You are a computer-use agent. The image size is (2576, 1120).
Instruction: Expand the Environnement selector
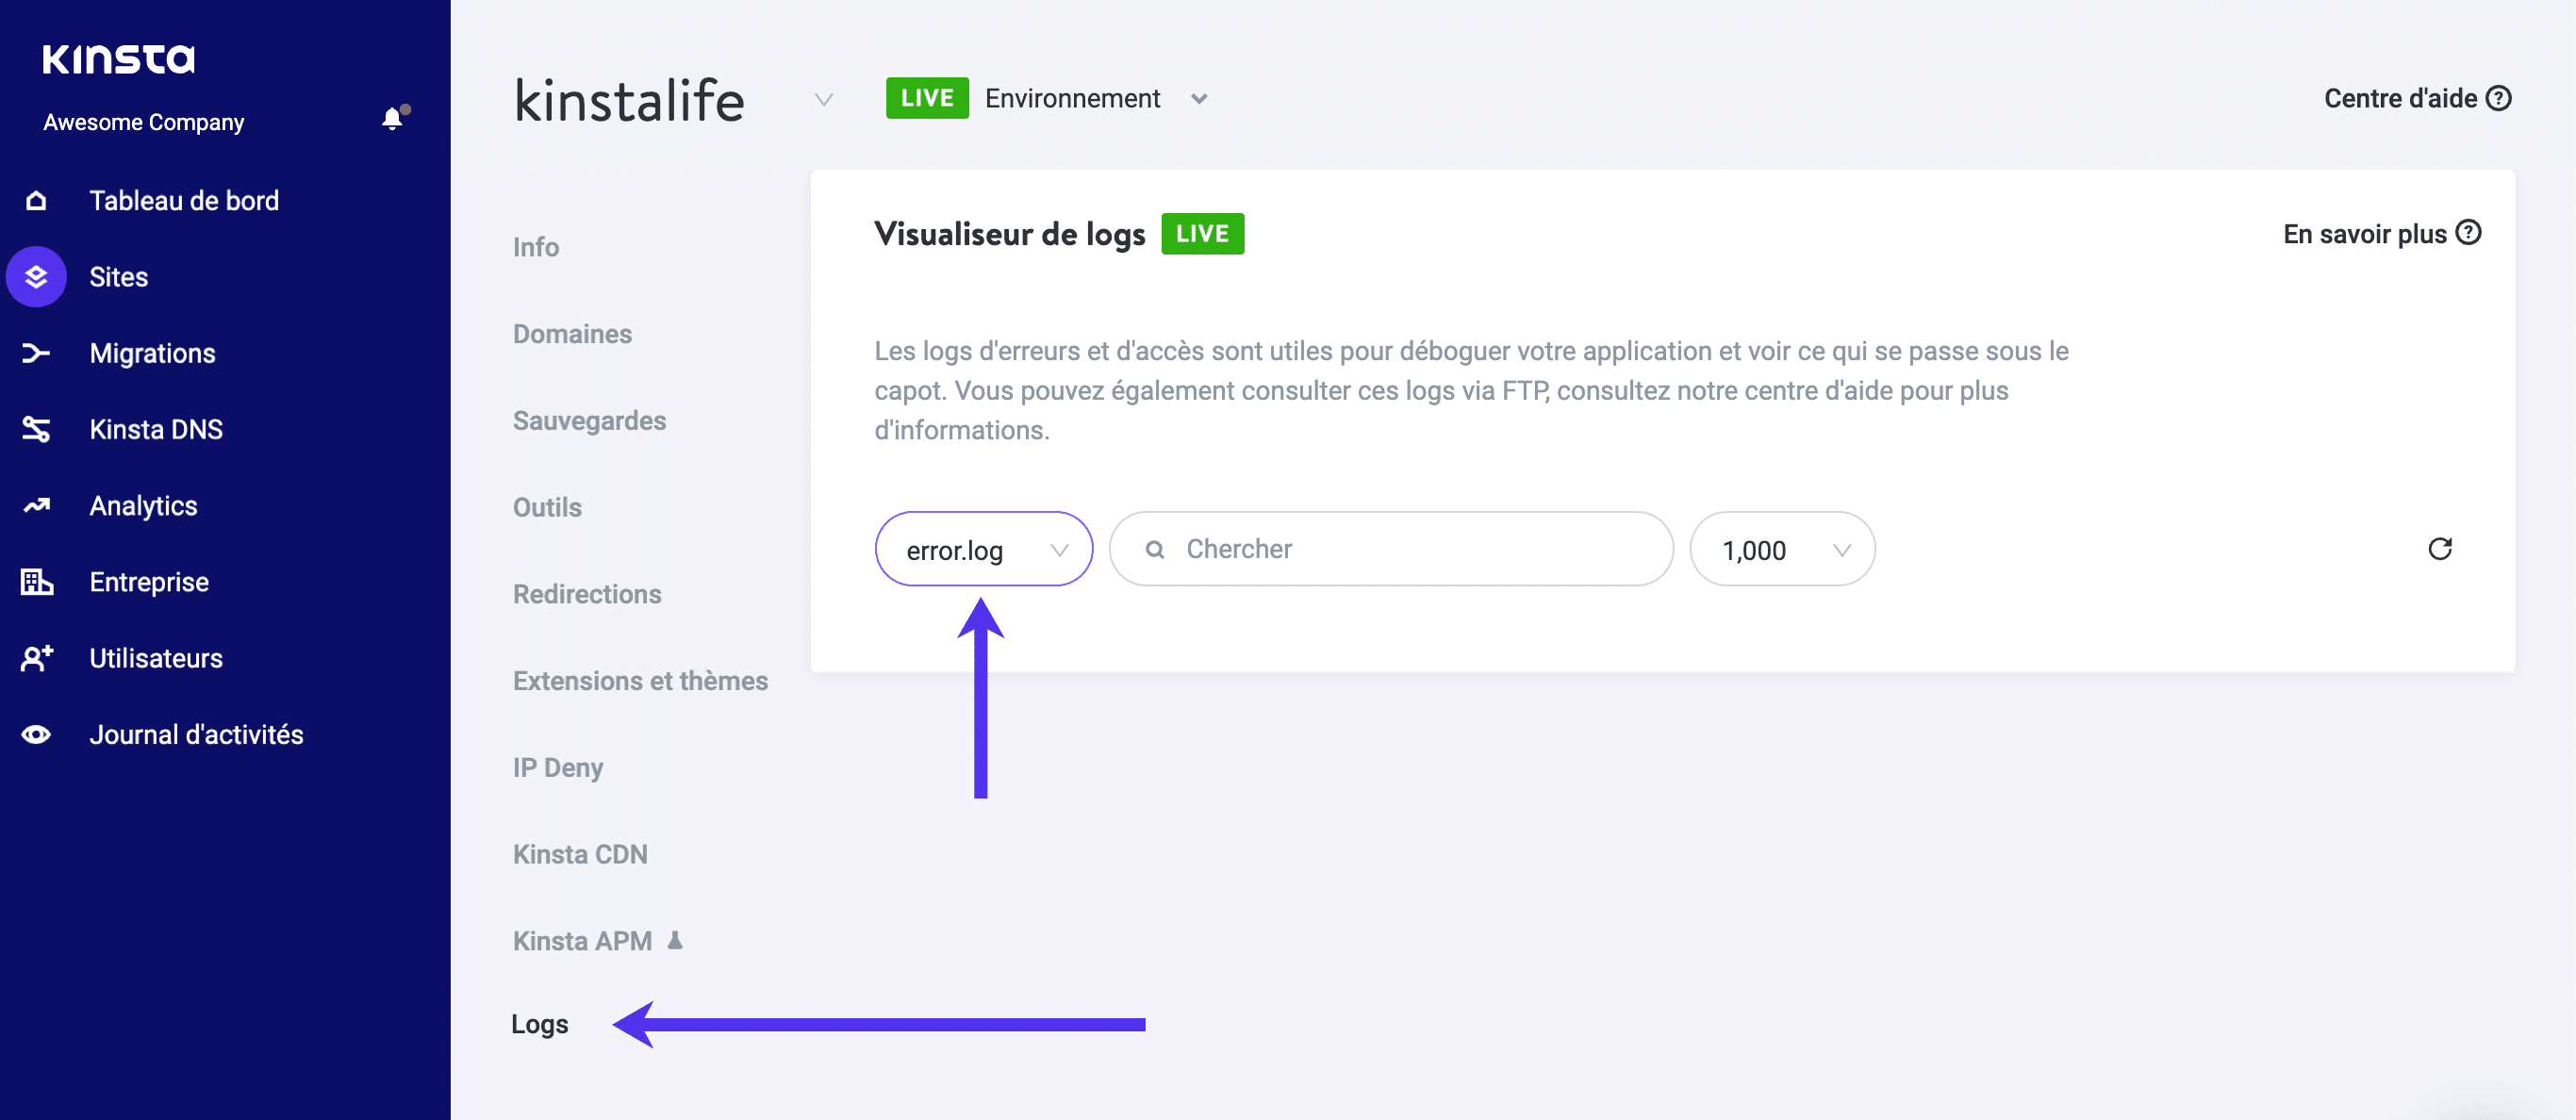[x=1199, y=98]
